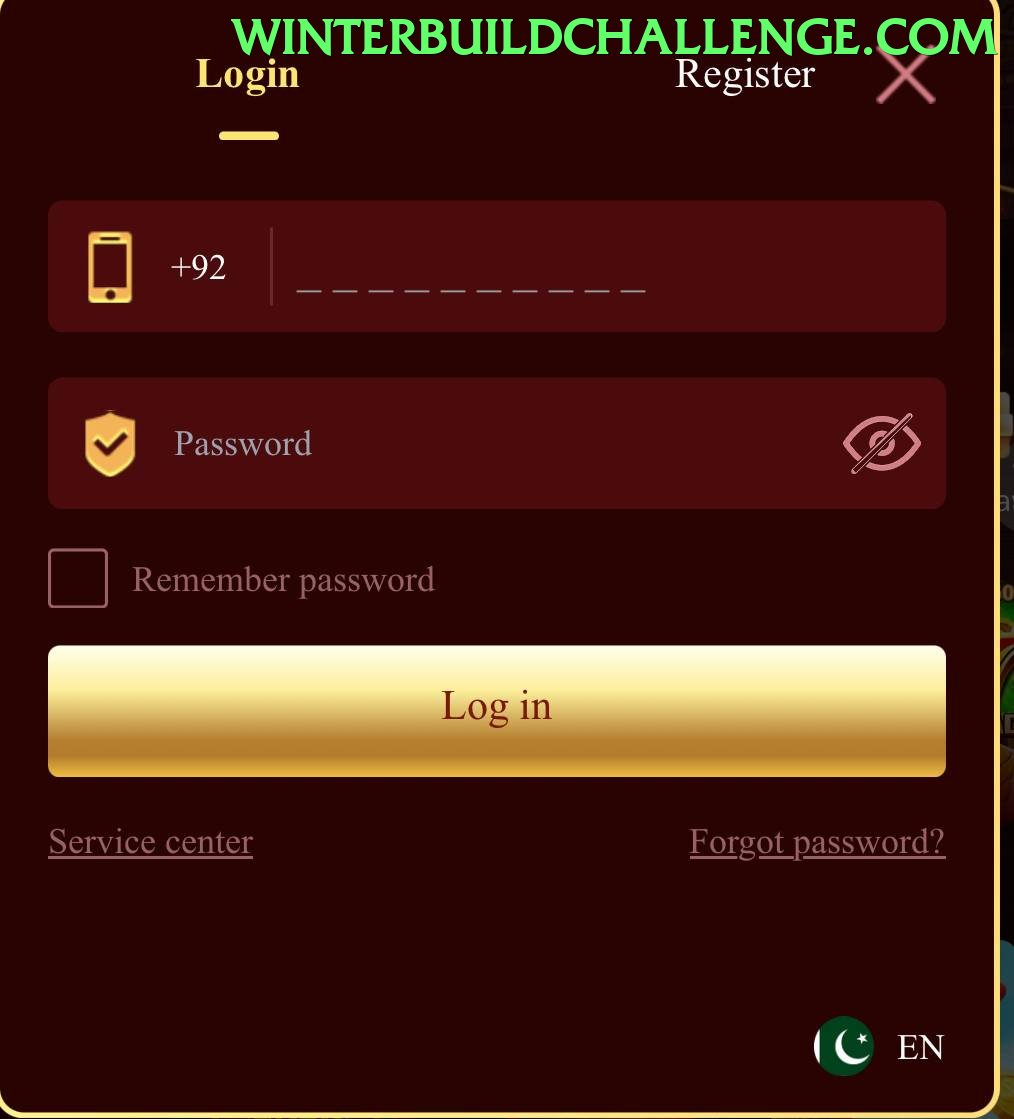Click the golden phone icon
The width and height of the screenshot is (1014, 1119).
110,267
